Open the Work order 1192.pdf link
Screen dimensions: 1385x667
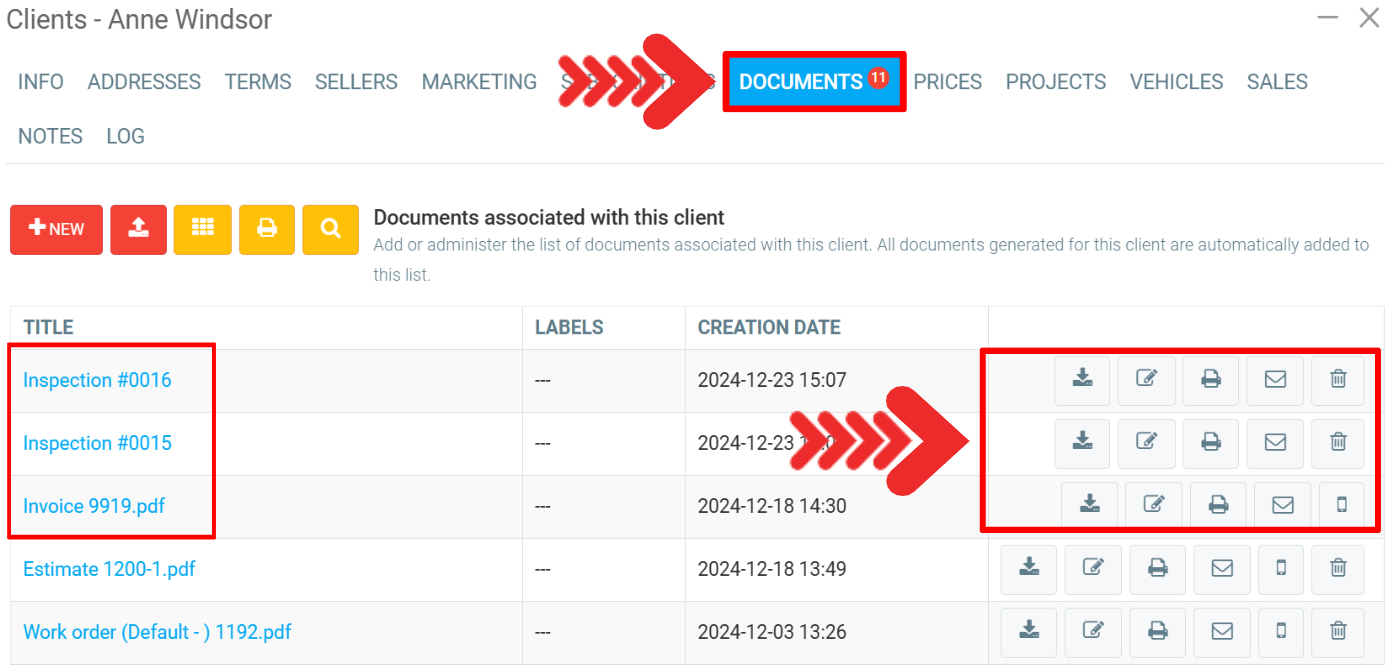[x=157, y=632]
